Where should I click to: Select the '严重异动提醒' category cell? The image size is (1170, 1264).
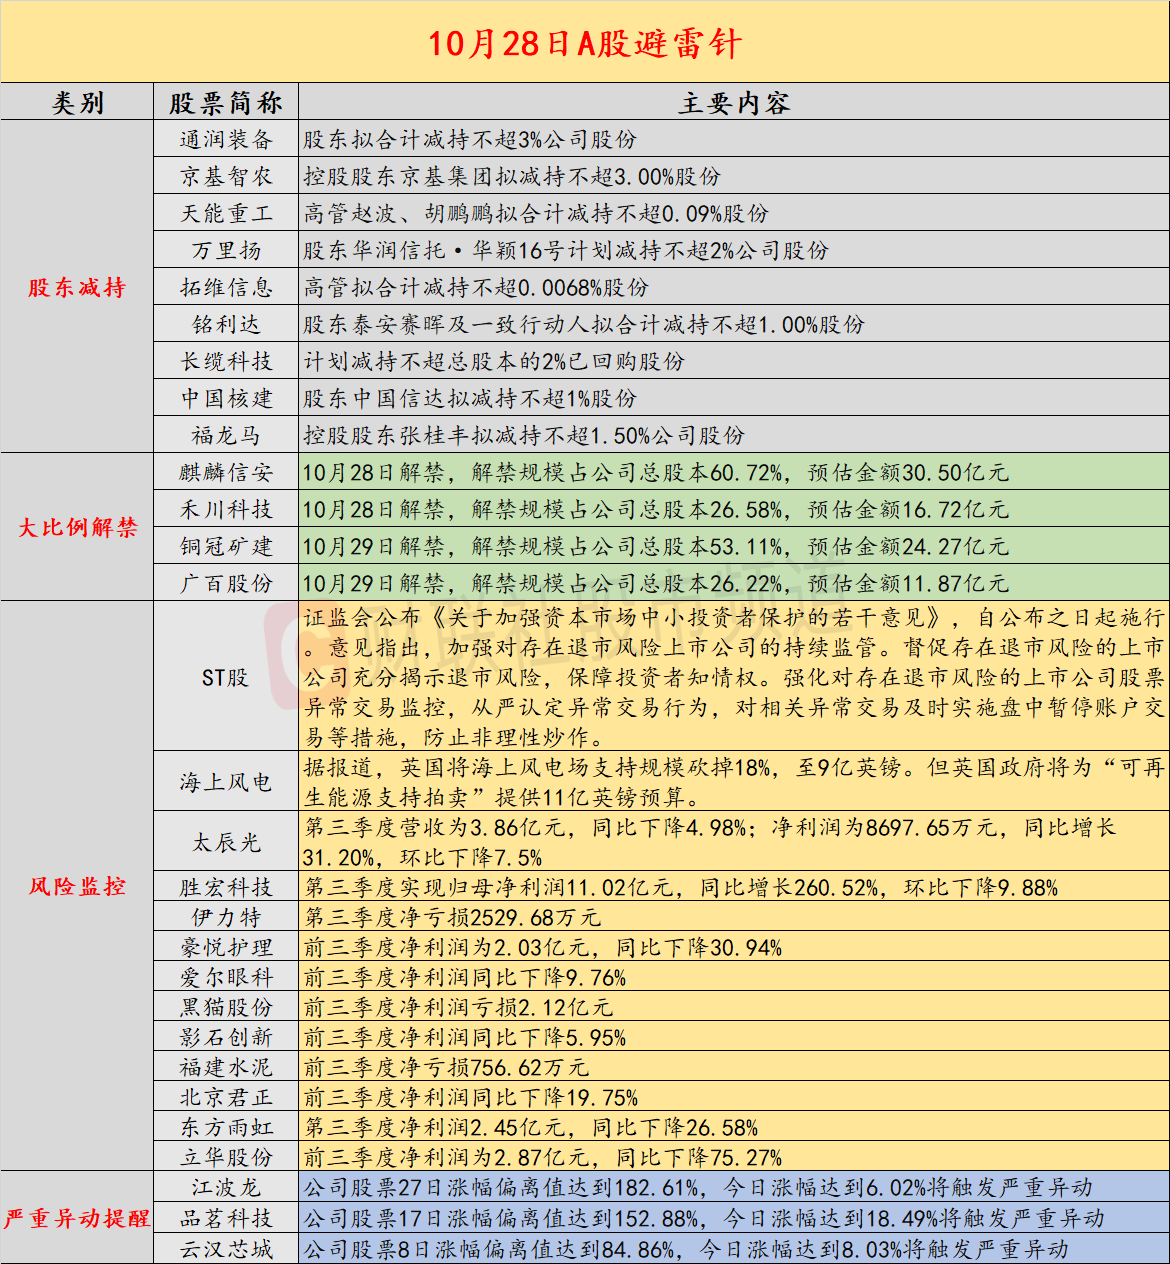pos(77,1218)
